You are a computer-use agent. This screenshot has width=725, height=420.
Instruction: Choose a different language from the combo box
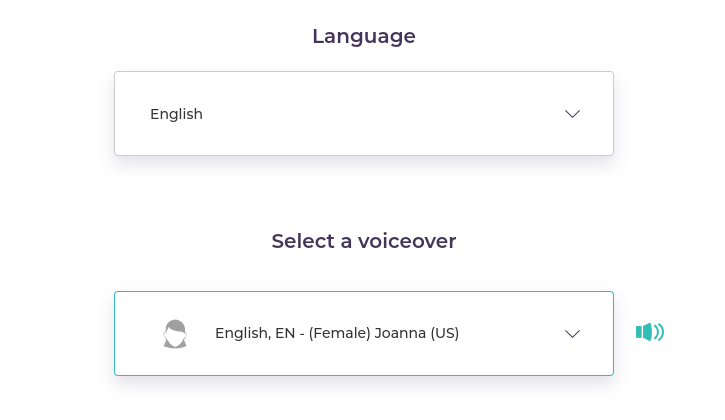[x=364, y=113]
